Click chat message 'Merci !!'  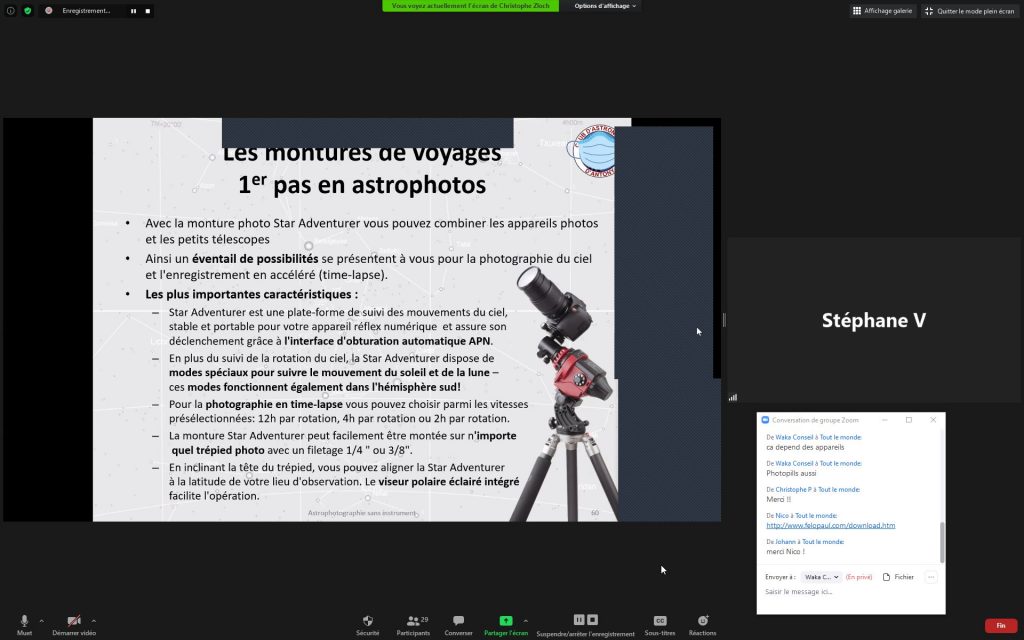click(778, 500)
